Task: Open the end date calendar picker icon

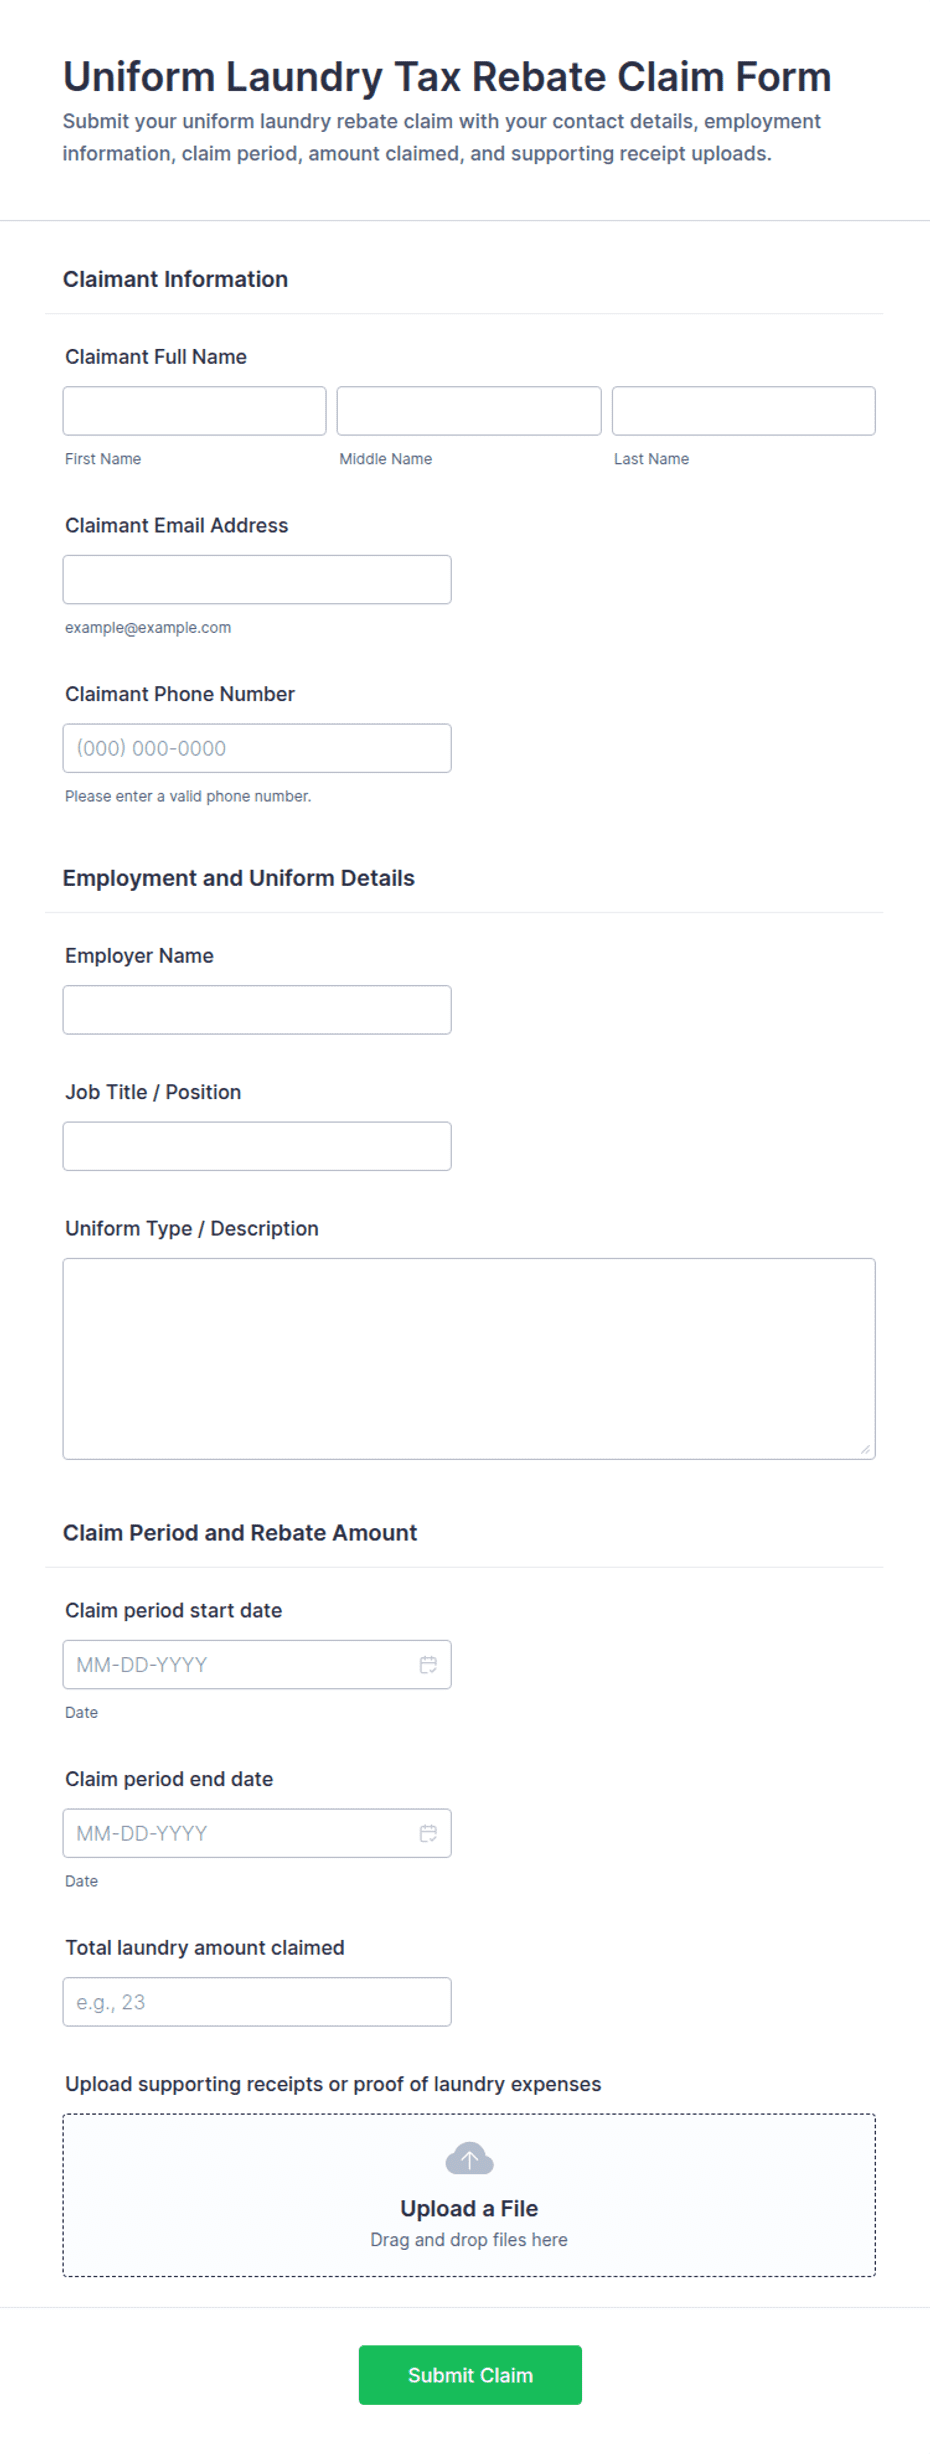Action: click(x=428, y=1833)
